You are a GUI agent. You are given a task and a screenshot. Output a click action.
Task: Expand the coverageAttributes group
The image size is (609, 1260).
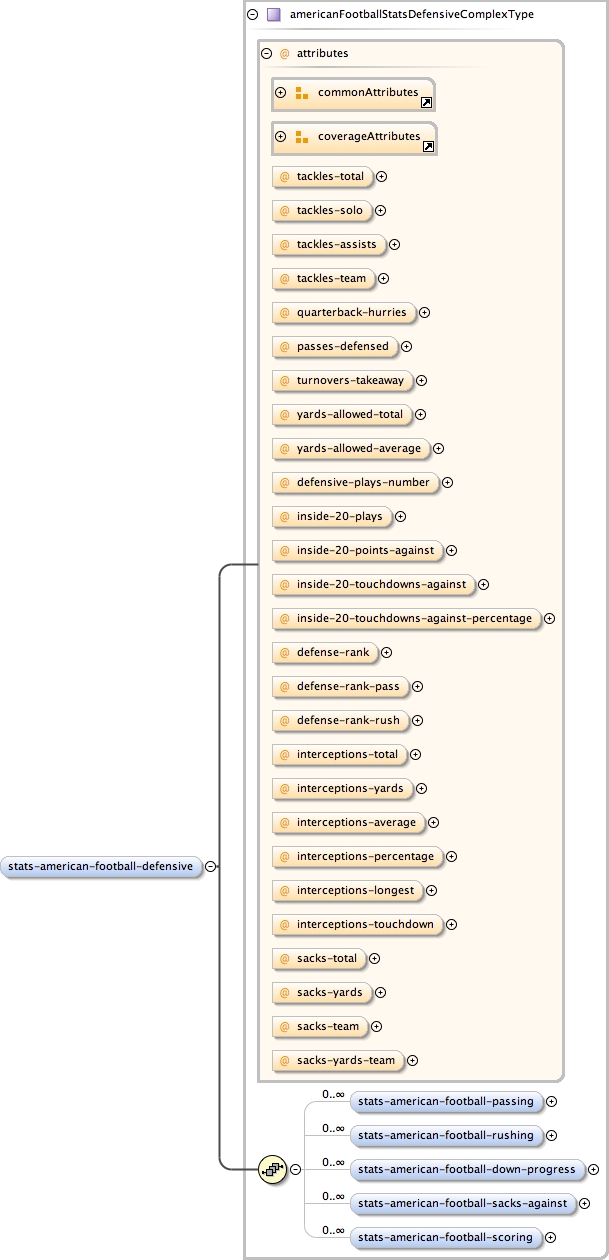click(x=281, y=136)
